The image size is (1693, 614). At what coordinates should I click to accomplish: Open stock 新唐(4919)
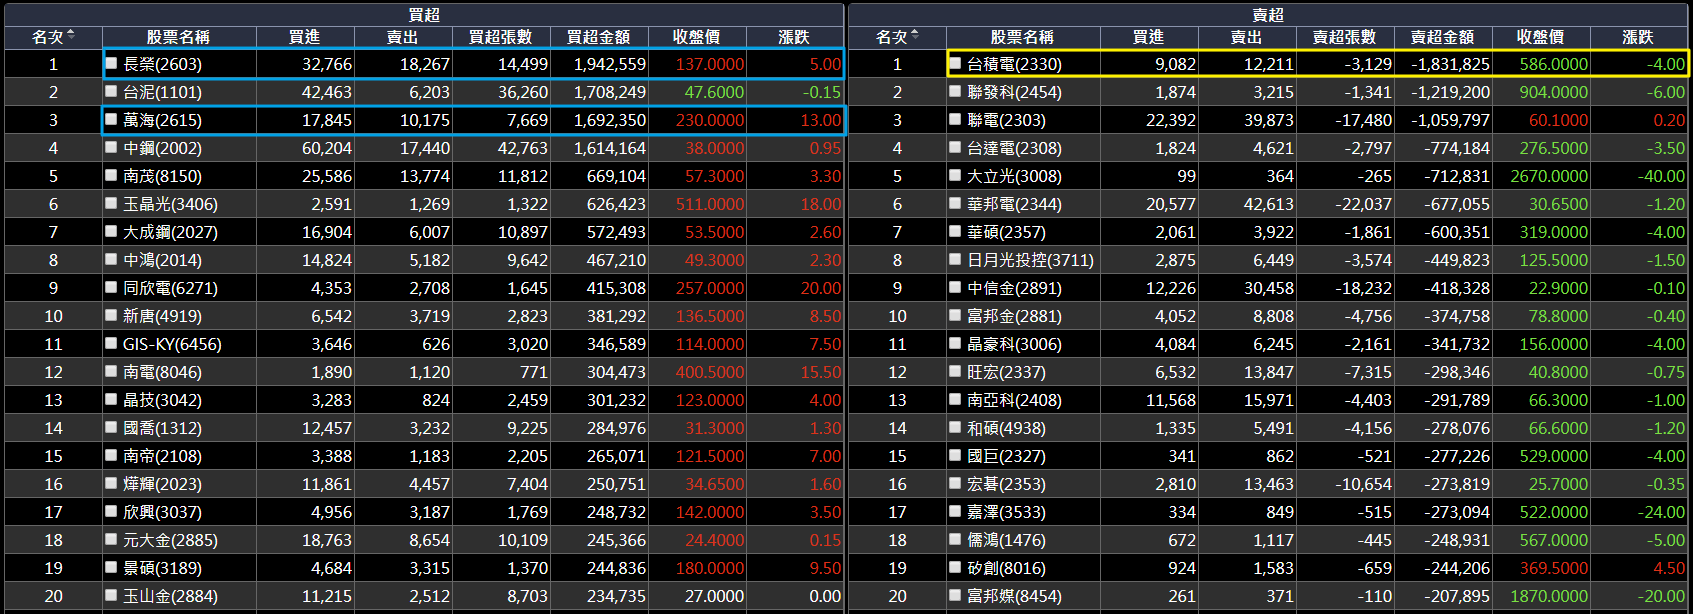pyautogui.click(x=162, y=316)
